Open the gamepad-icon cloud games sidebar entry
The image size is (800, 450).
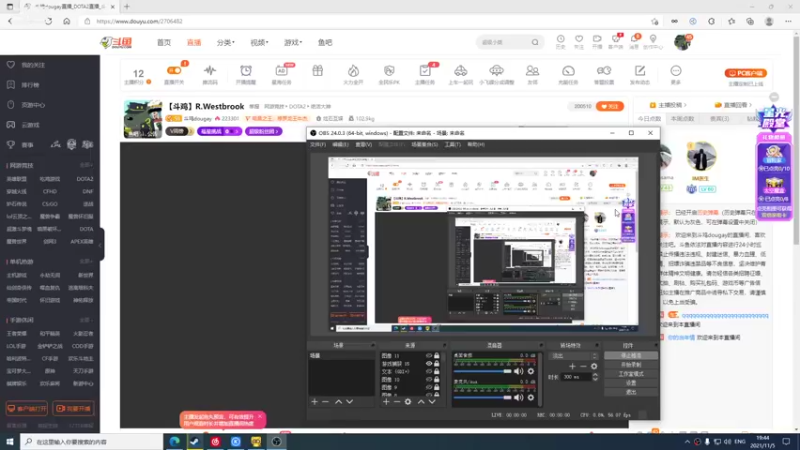coord(24,125)
